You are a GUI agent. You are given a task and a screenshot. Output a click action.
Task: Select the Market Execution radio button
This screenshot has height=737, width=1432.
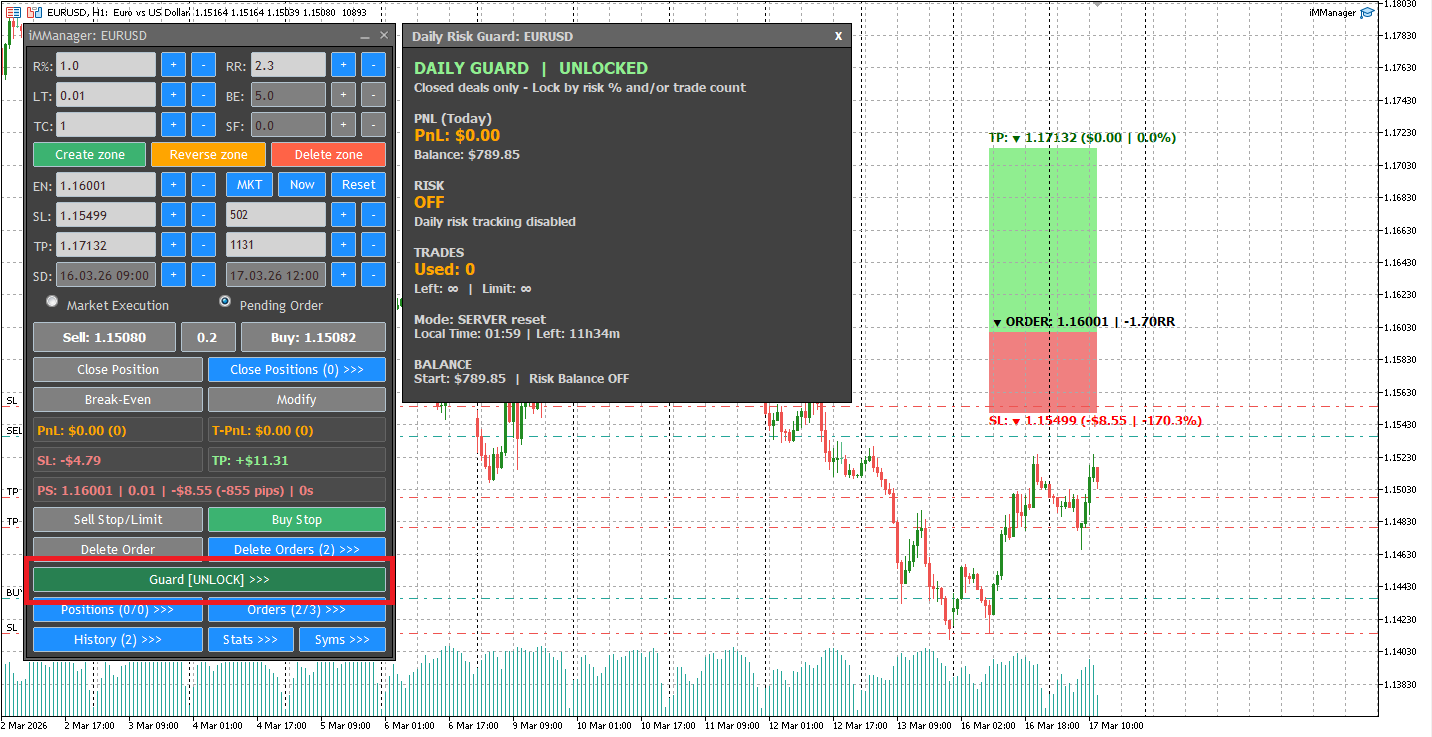pos(52,301)
